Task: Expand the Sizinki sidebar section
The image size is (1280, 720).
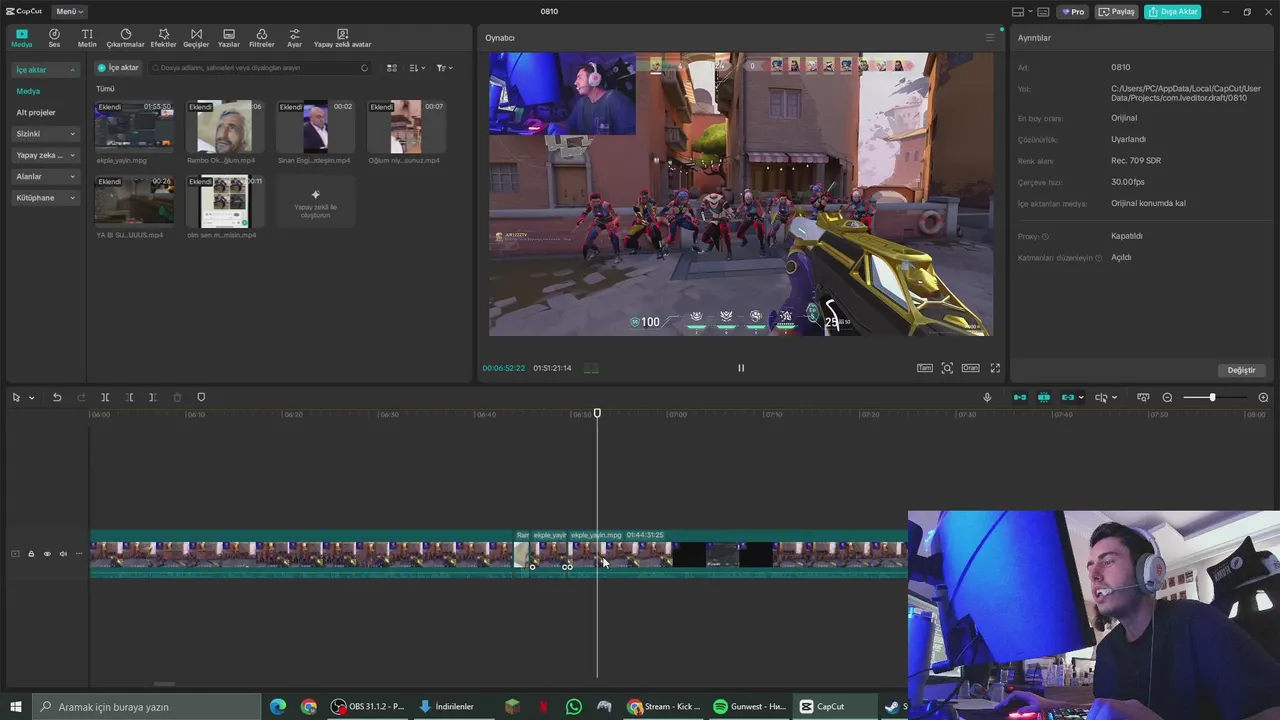Action: (45, 134)
